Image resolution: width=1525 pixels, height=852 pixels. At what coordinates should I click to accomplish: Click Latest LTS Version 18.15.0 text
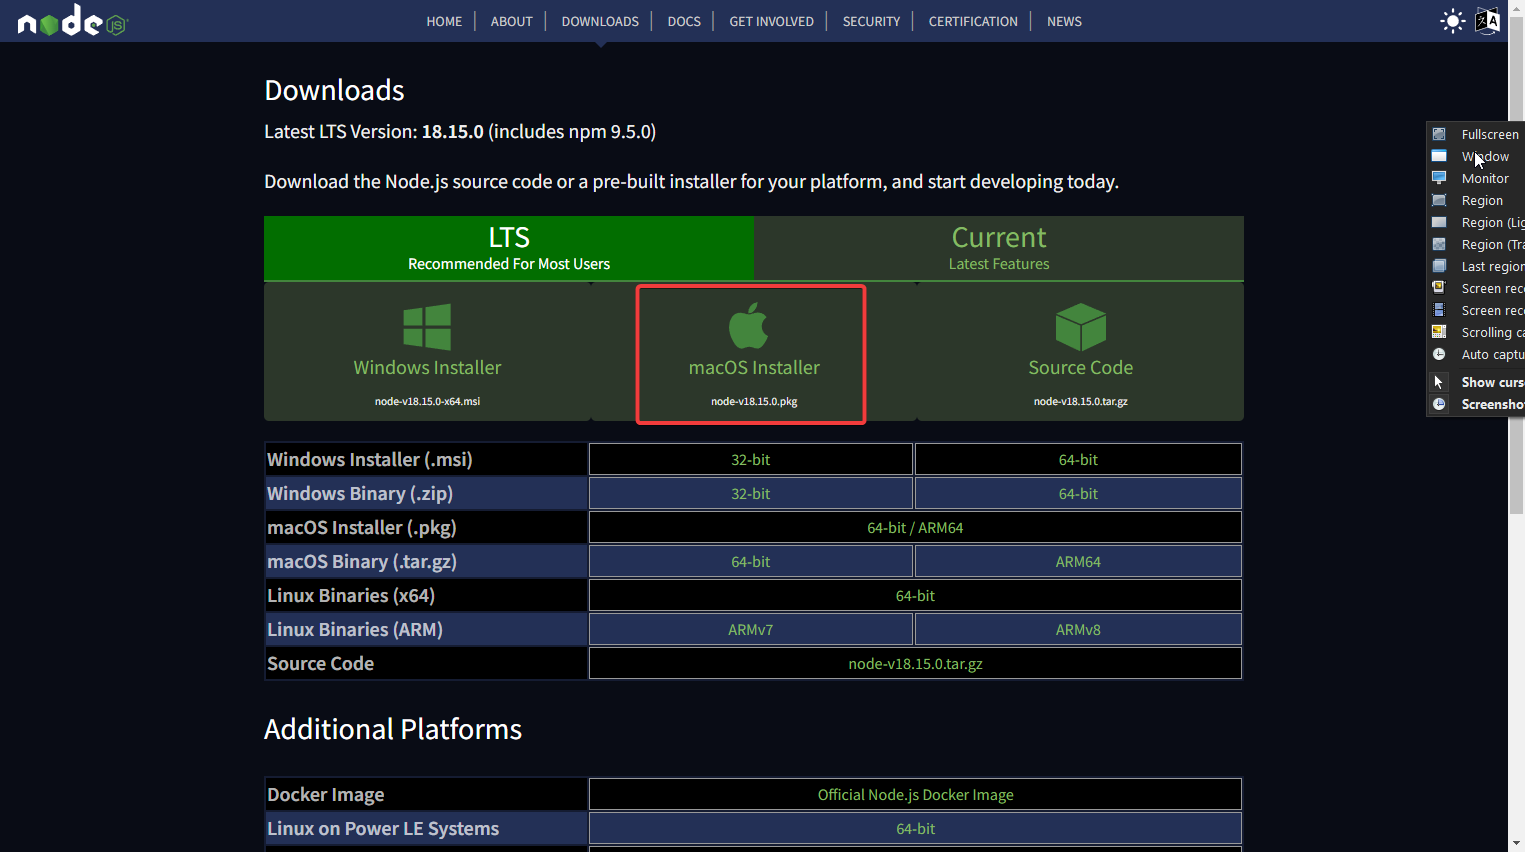click(460, 131)
